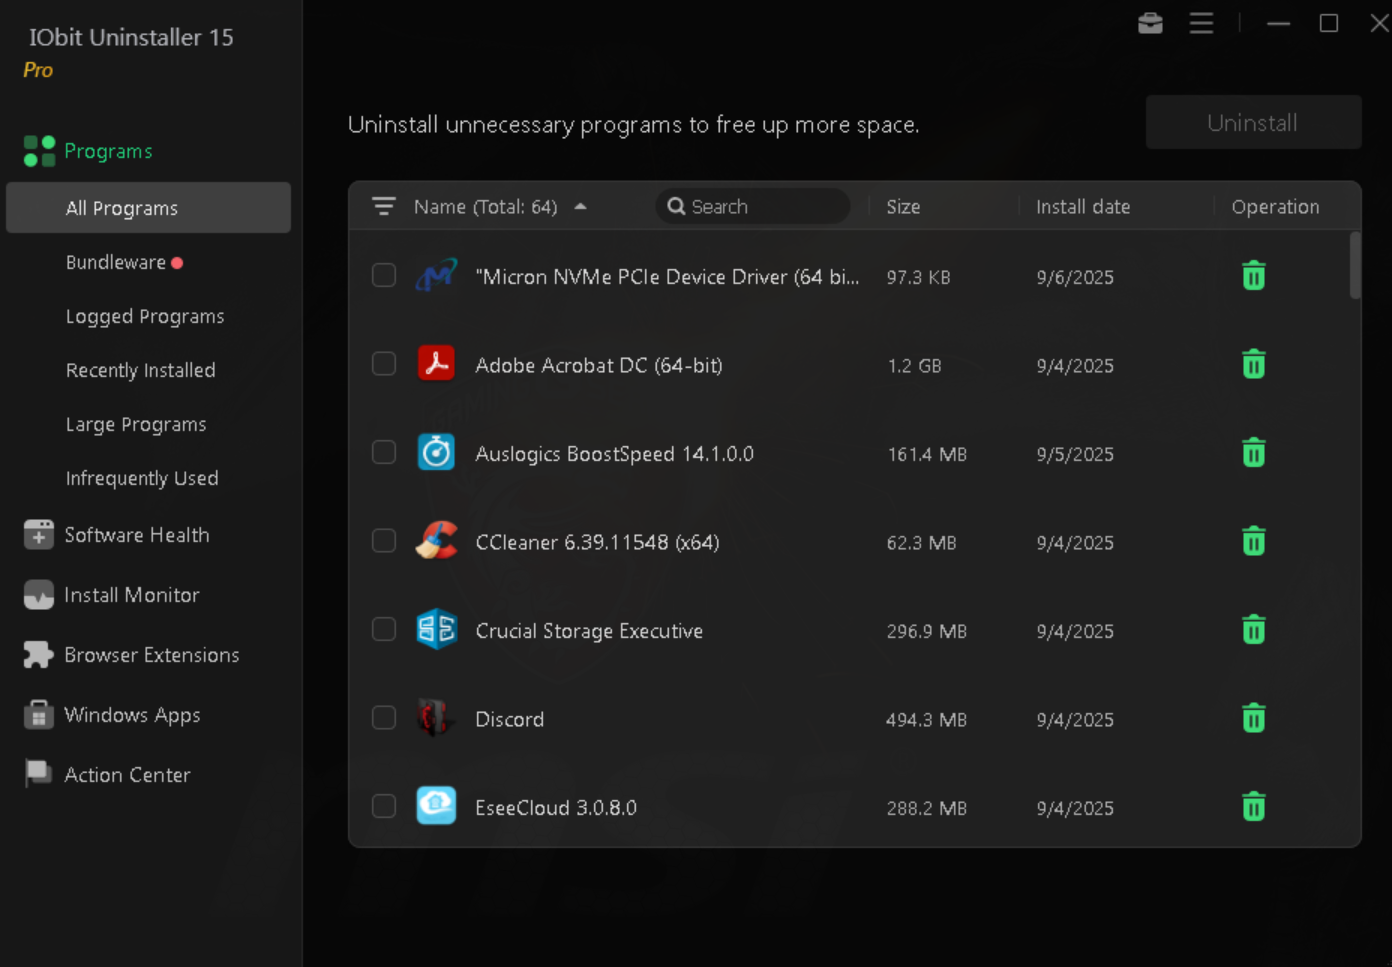
Task: Click the Crucial Storage Executive program icon
Action: pos(436,629)
